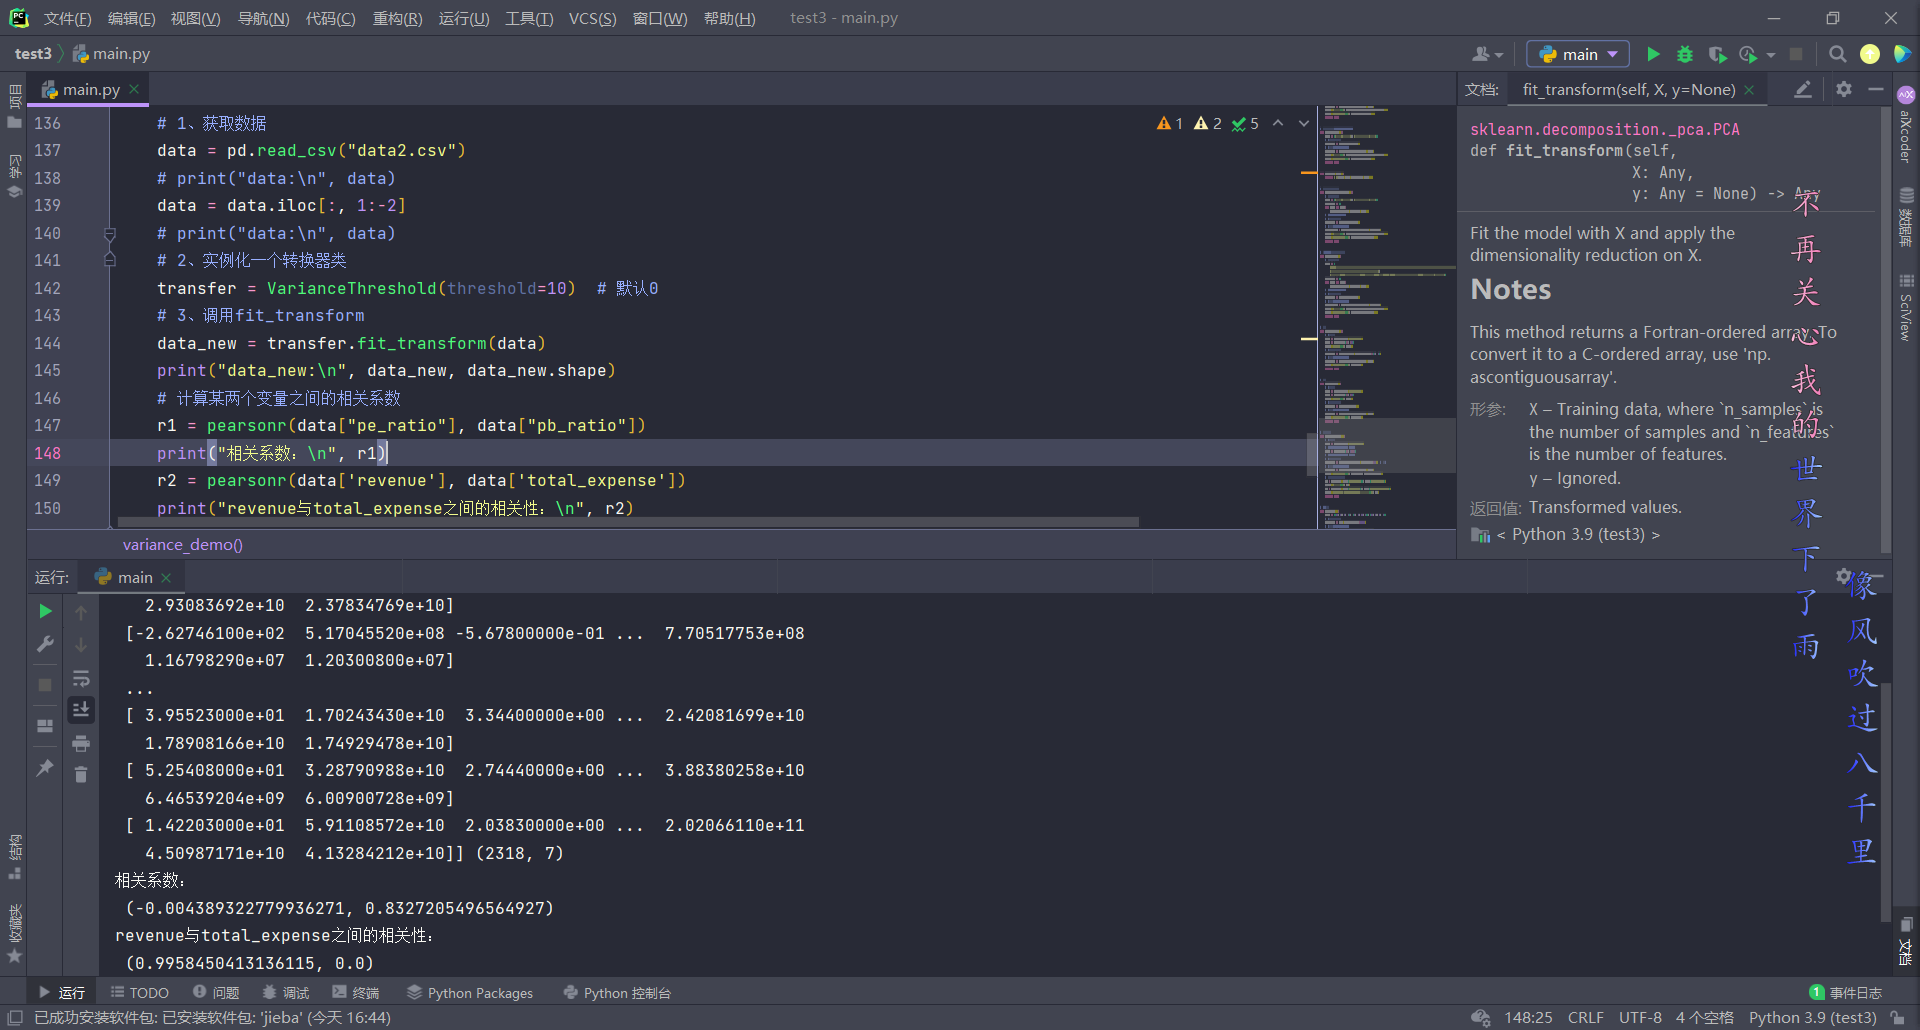1920x1030 pixels.
Task: Open the database tool window on right sidebar
Action: (x=1906, y=217)
